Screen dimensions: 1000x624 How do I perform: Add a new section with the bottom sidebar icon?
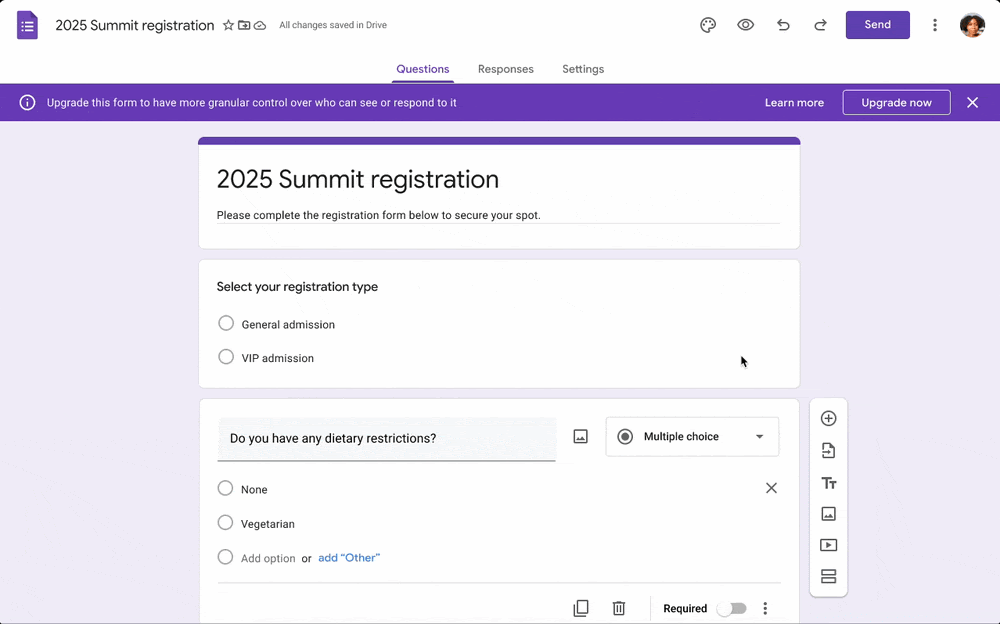coord(828,576)
